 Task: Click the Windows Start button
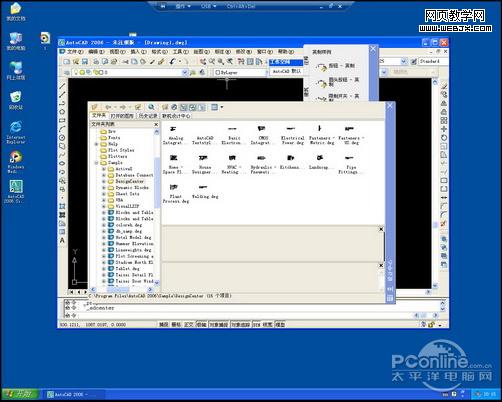click(21, 394)
